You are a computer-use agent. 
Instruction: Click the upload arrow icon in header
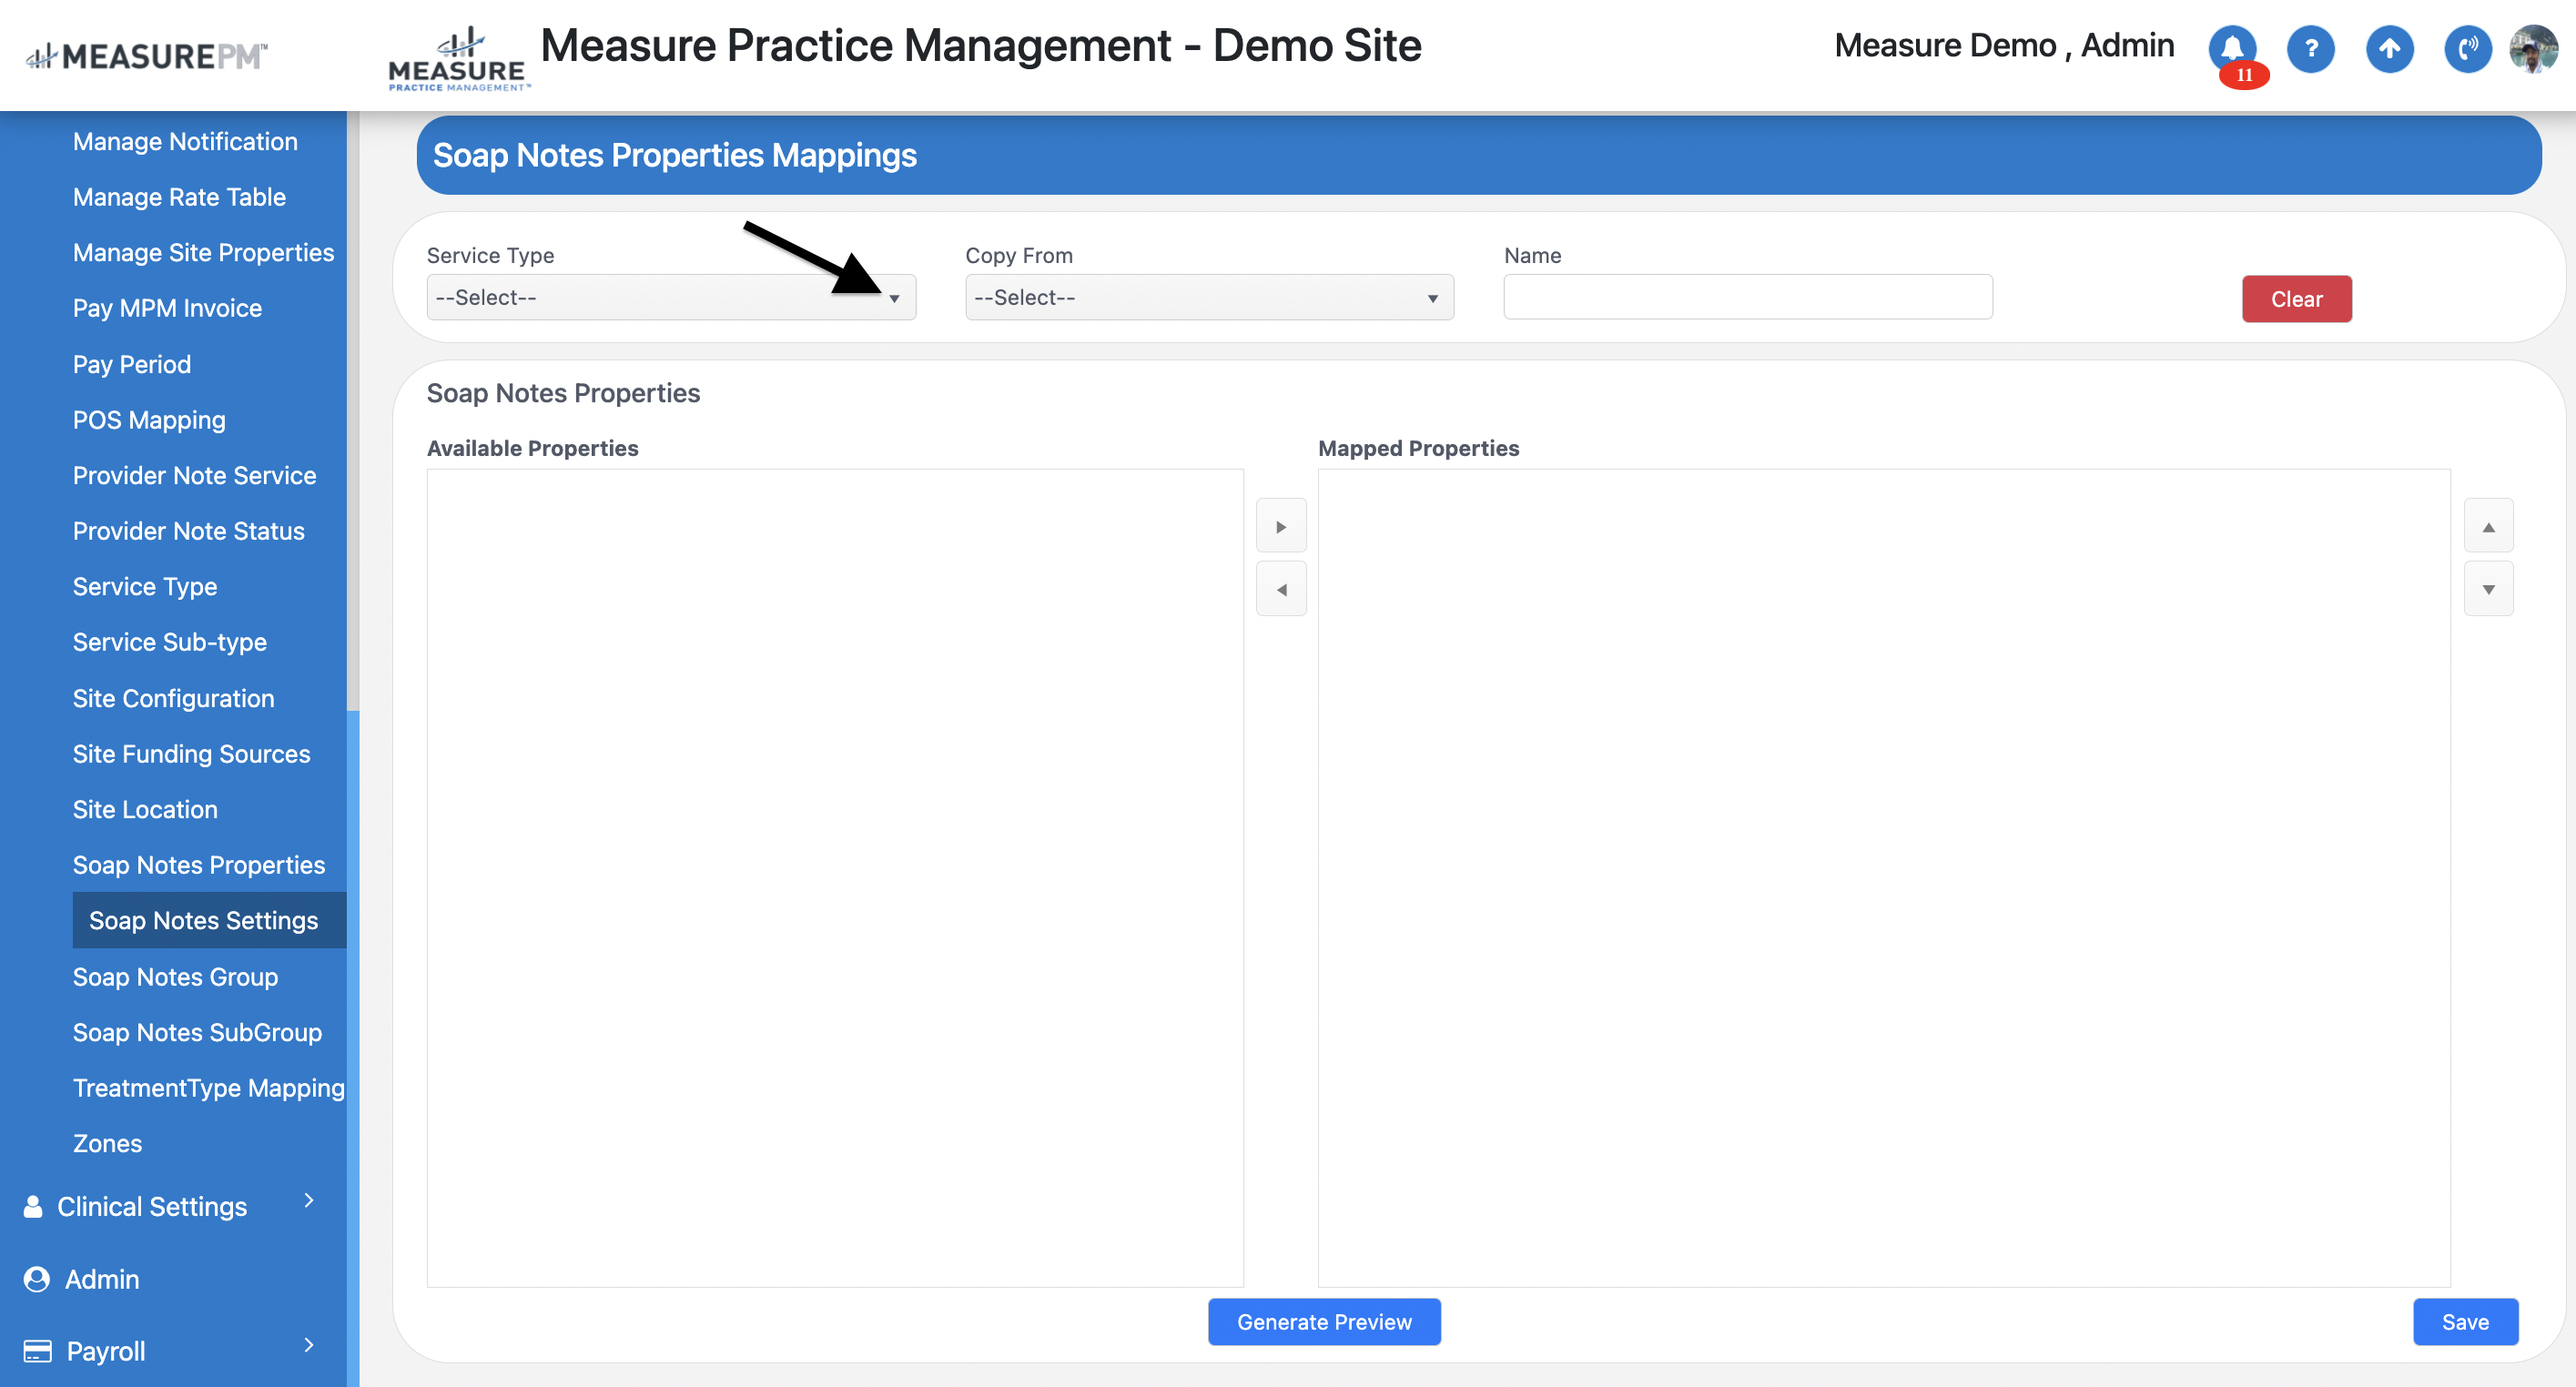coord(2389,48)
